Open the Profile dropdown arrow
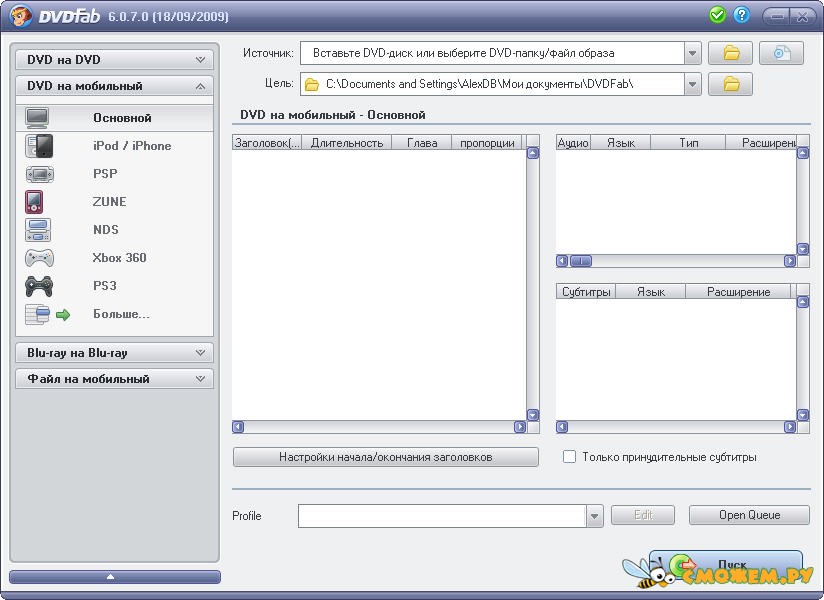The height and width of the screenshot is (600, 824). (594, 516)
